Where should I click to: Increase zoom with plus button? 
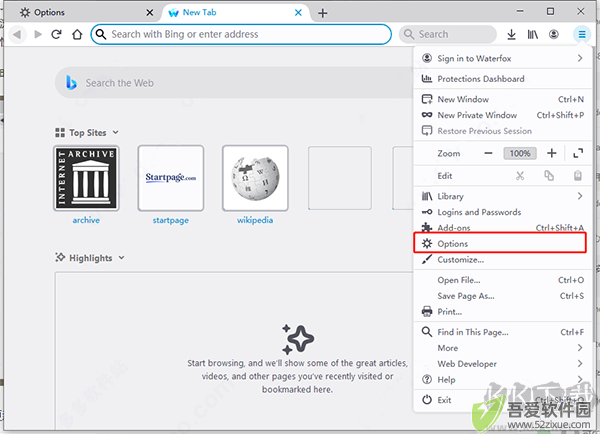coord(551,153)
